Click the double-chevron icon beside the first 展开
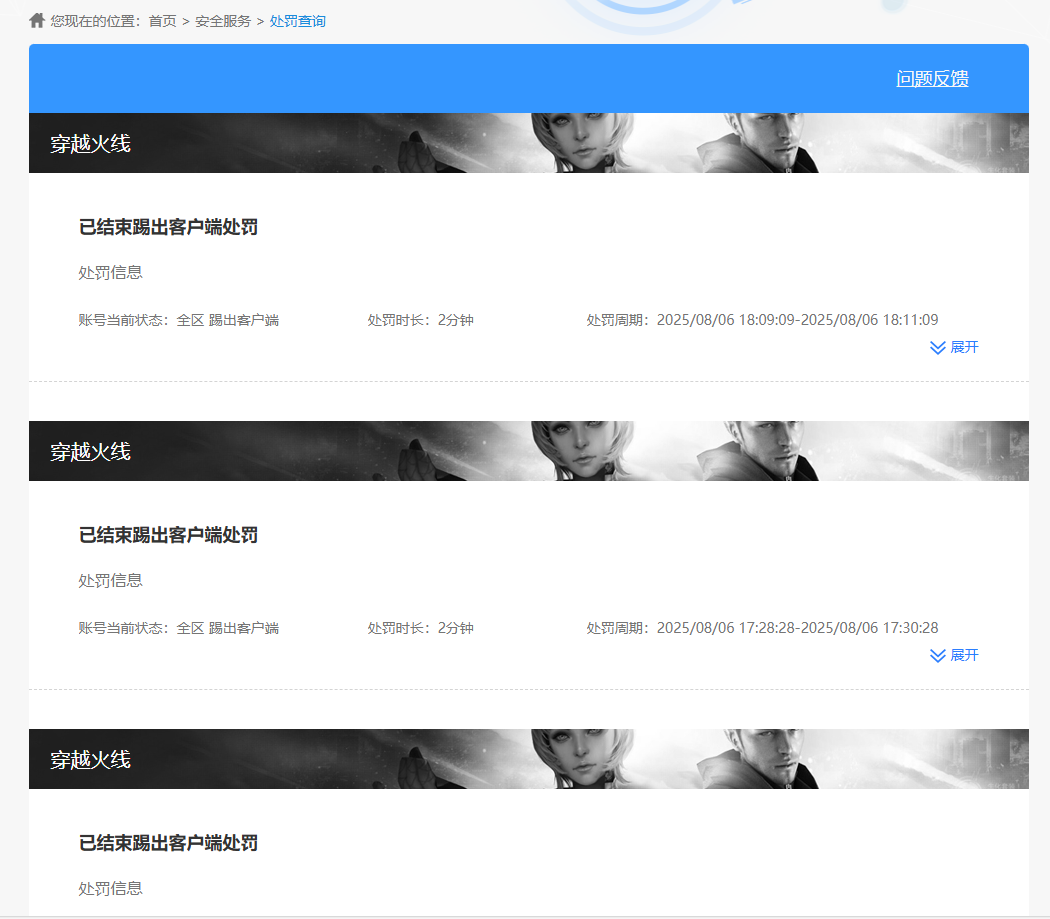The image size is (1050, 919). (937, 348)
